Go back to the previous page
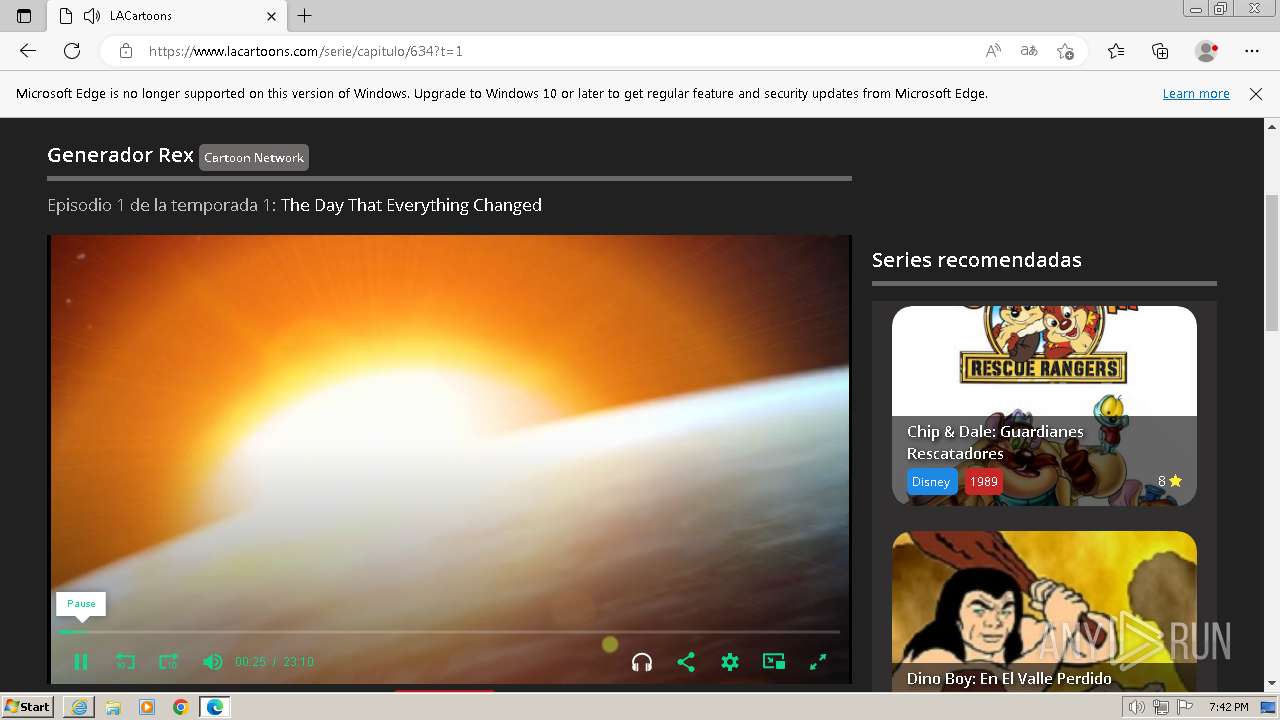The image size is (1280, 720). point(28,51)
